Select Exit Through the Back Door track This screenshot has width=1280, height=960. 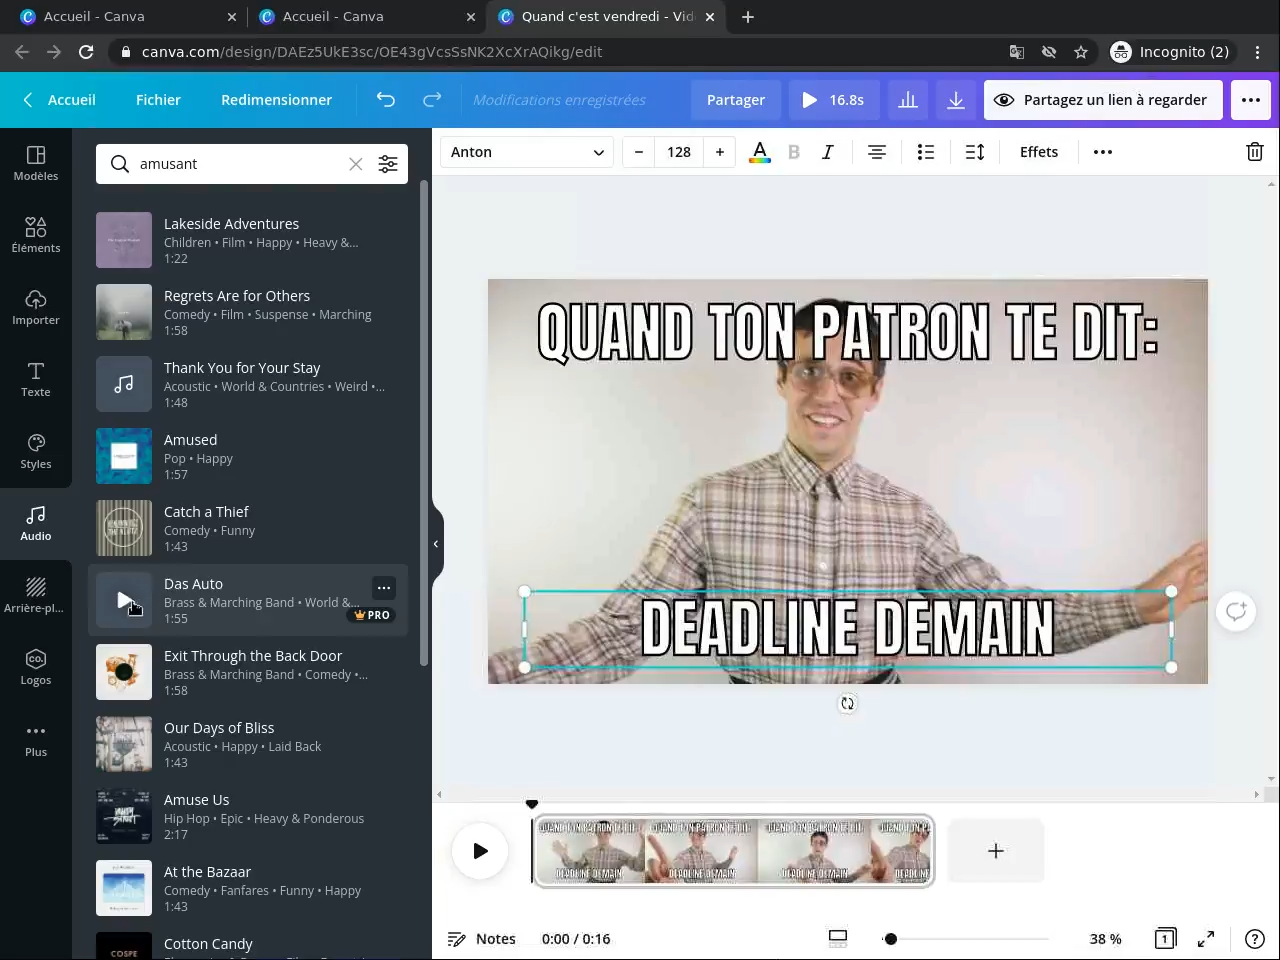(x=248, y=672)
